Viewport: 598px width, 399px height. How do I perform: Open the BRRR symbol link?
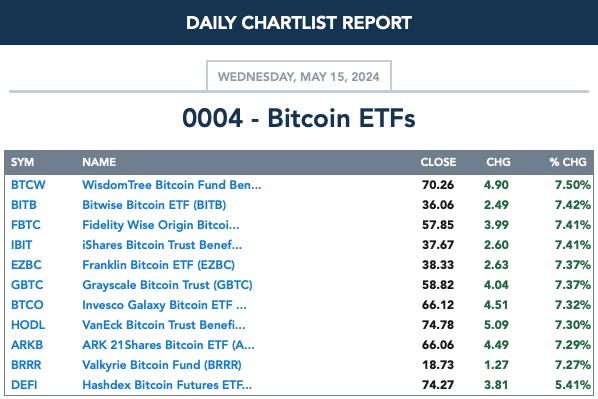26,365
